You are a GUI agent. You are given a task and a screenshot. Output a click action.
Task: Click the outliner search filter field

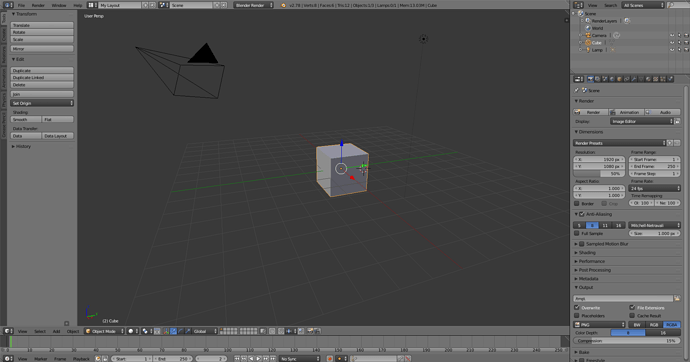click(678, 5)
